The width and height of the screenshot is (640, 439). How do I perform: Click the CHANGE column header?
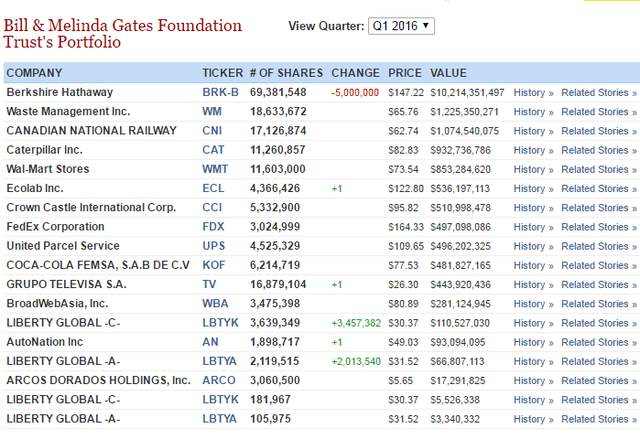(x=355, y=73)
